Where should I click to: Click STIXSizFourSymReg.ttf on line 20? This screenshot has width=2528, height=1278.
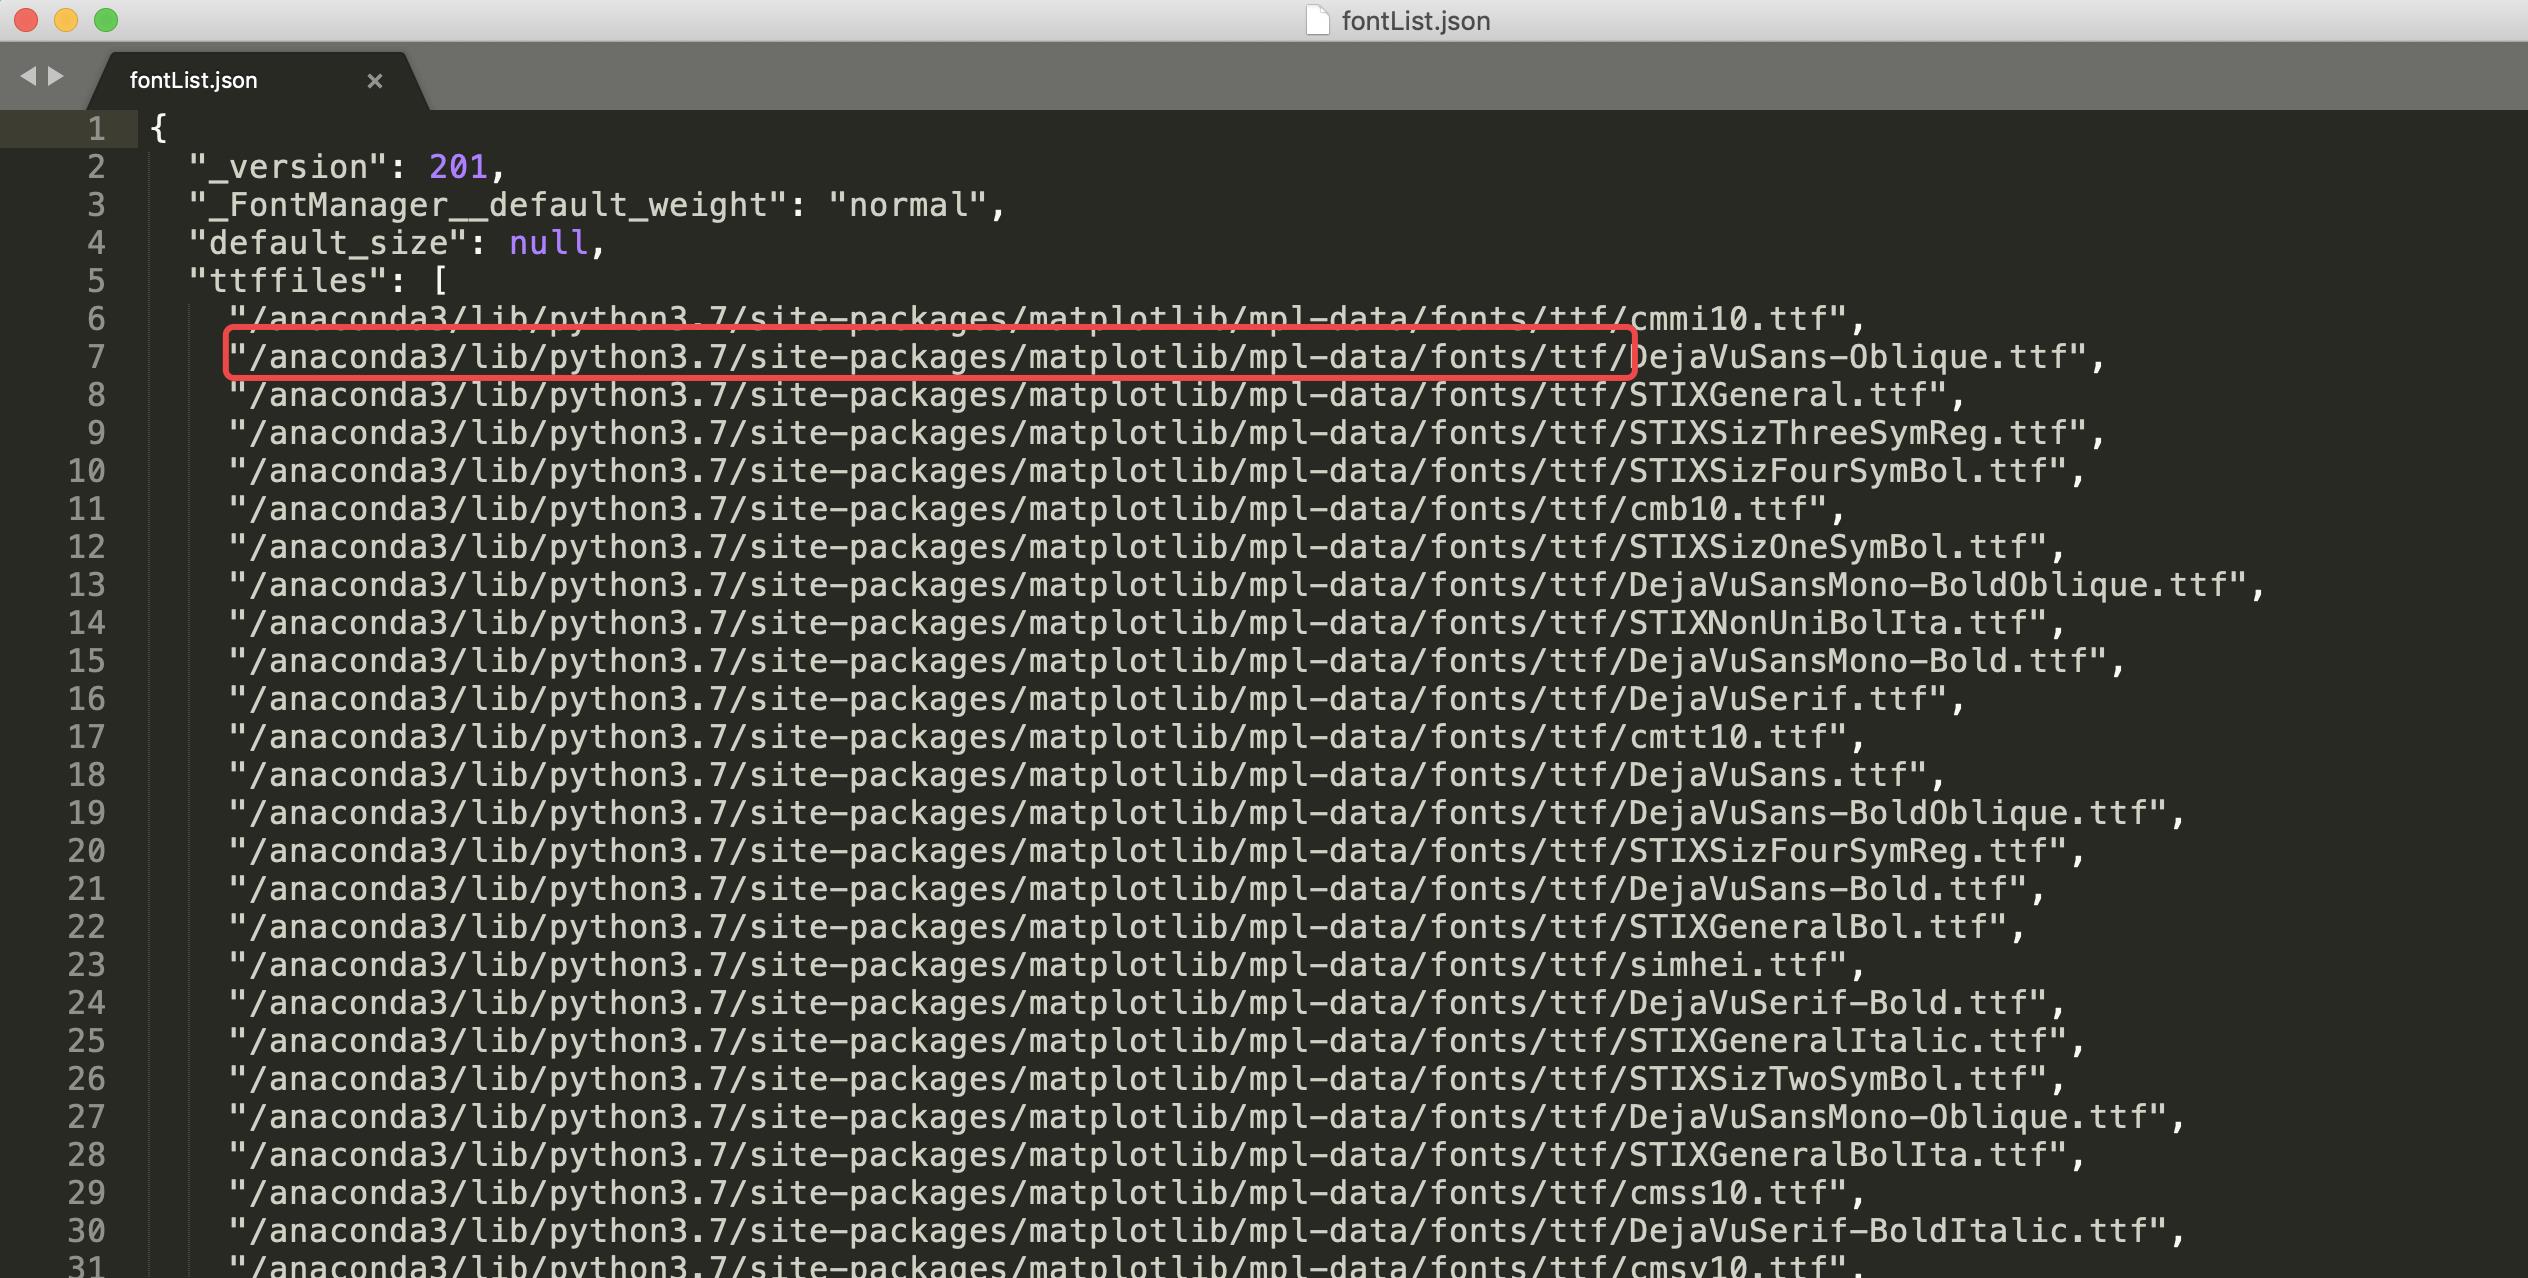(x=1838, y=851)
